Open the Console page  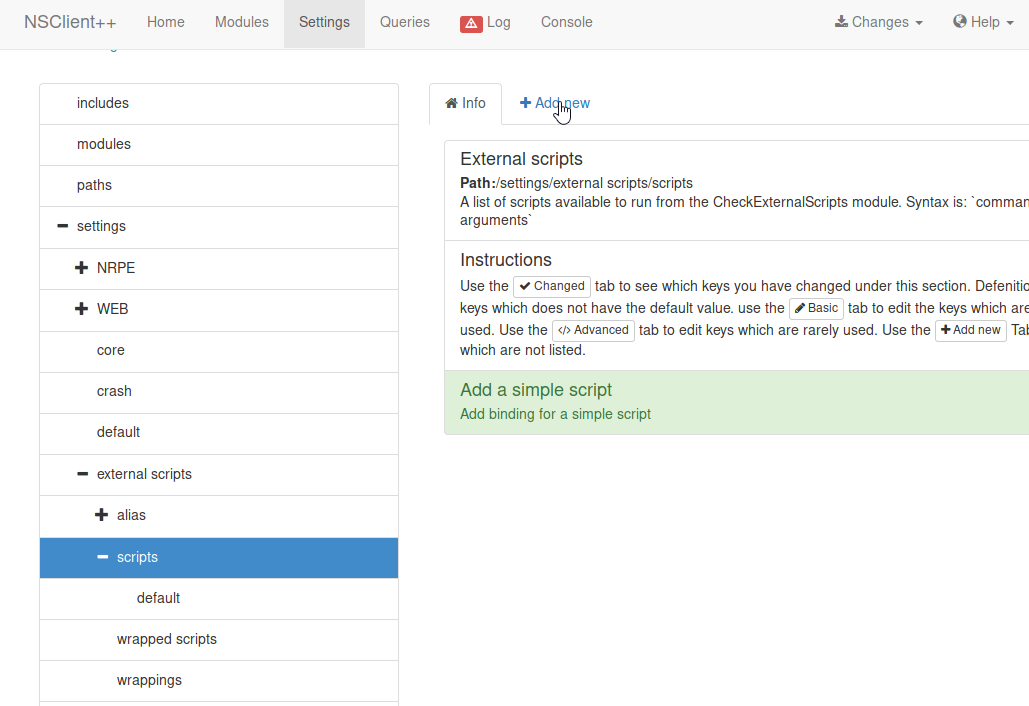tap(566, 22)
